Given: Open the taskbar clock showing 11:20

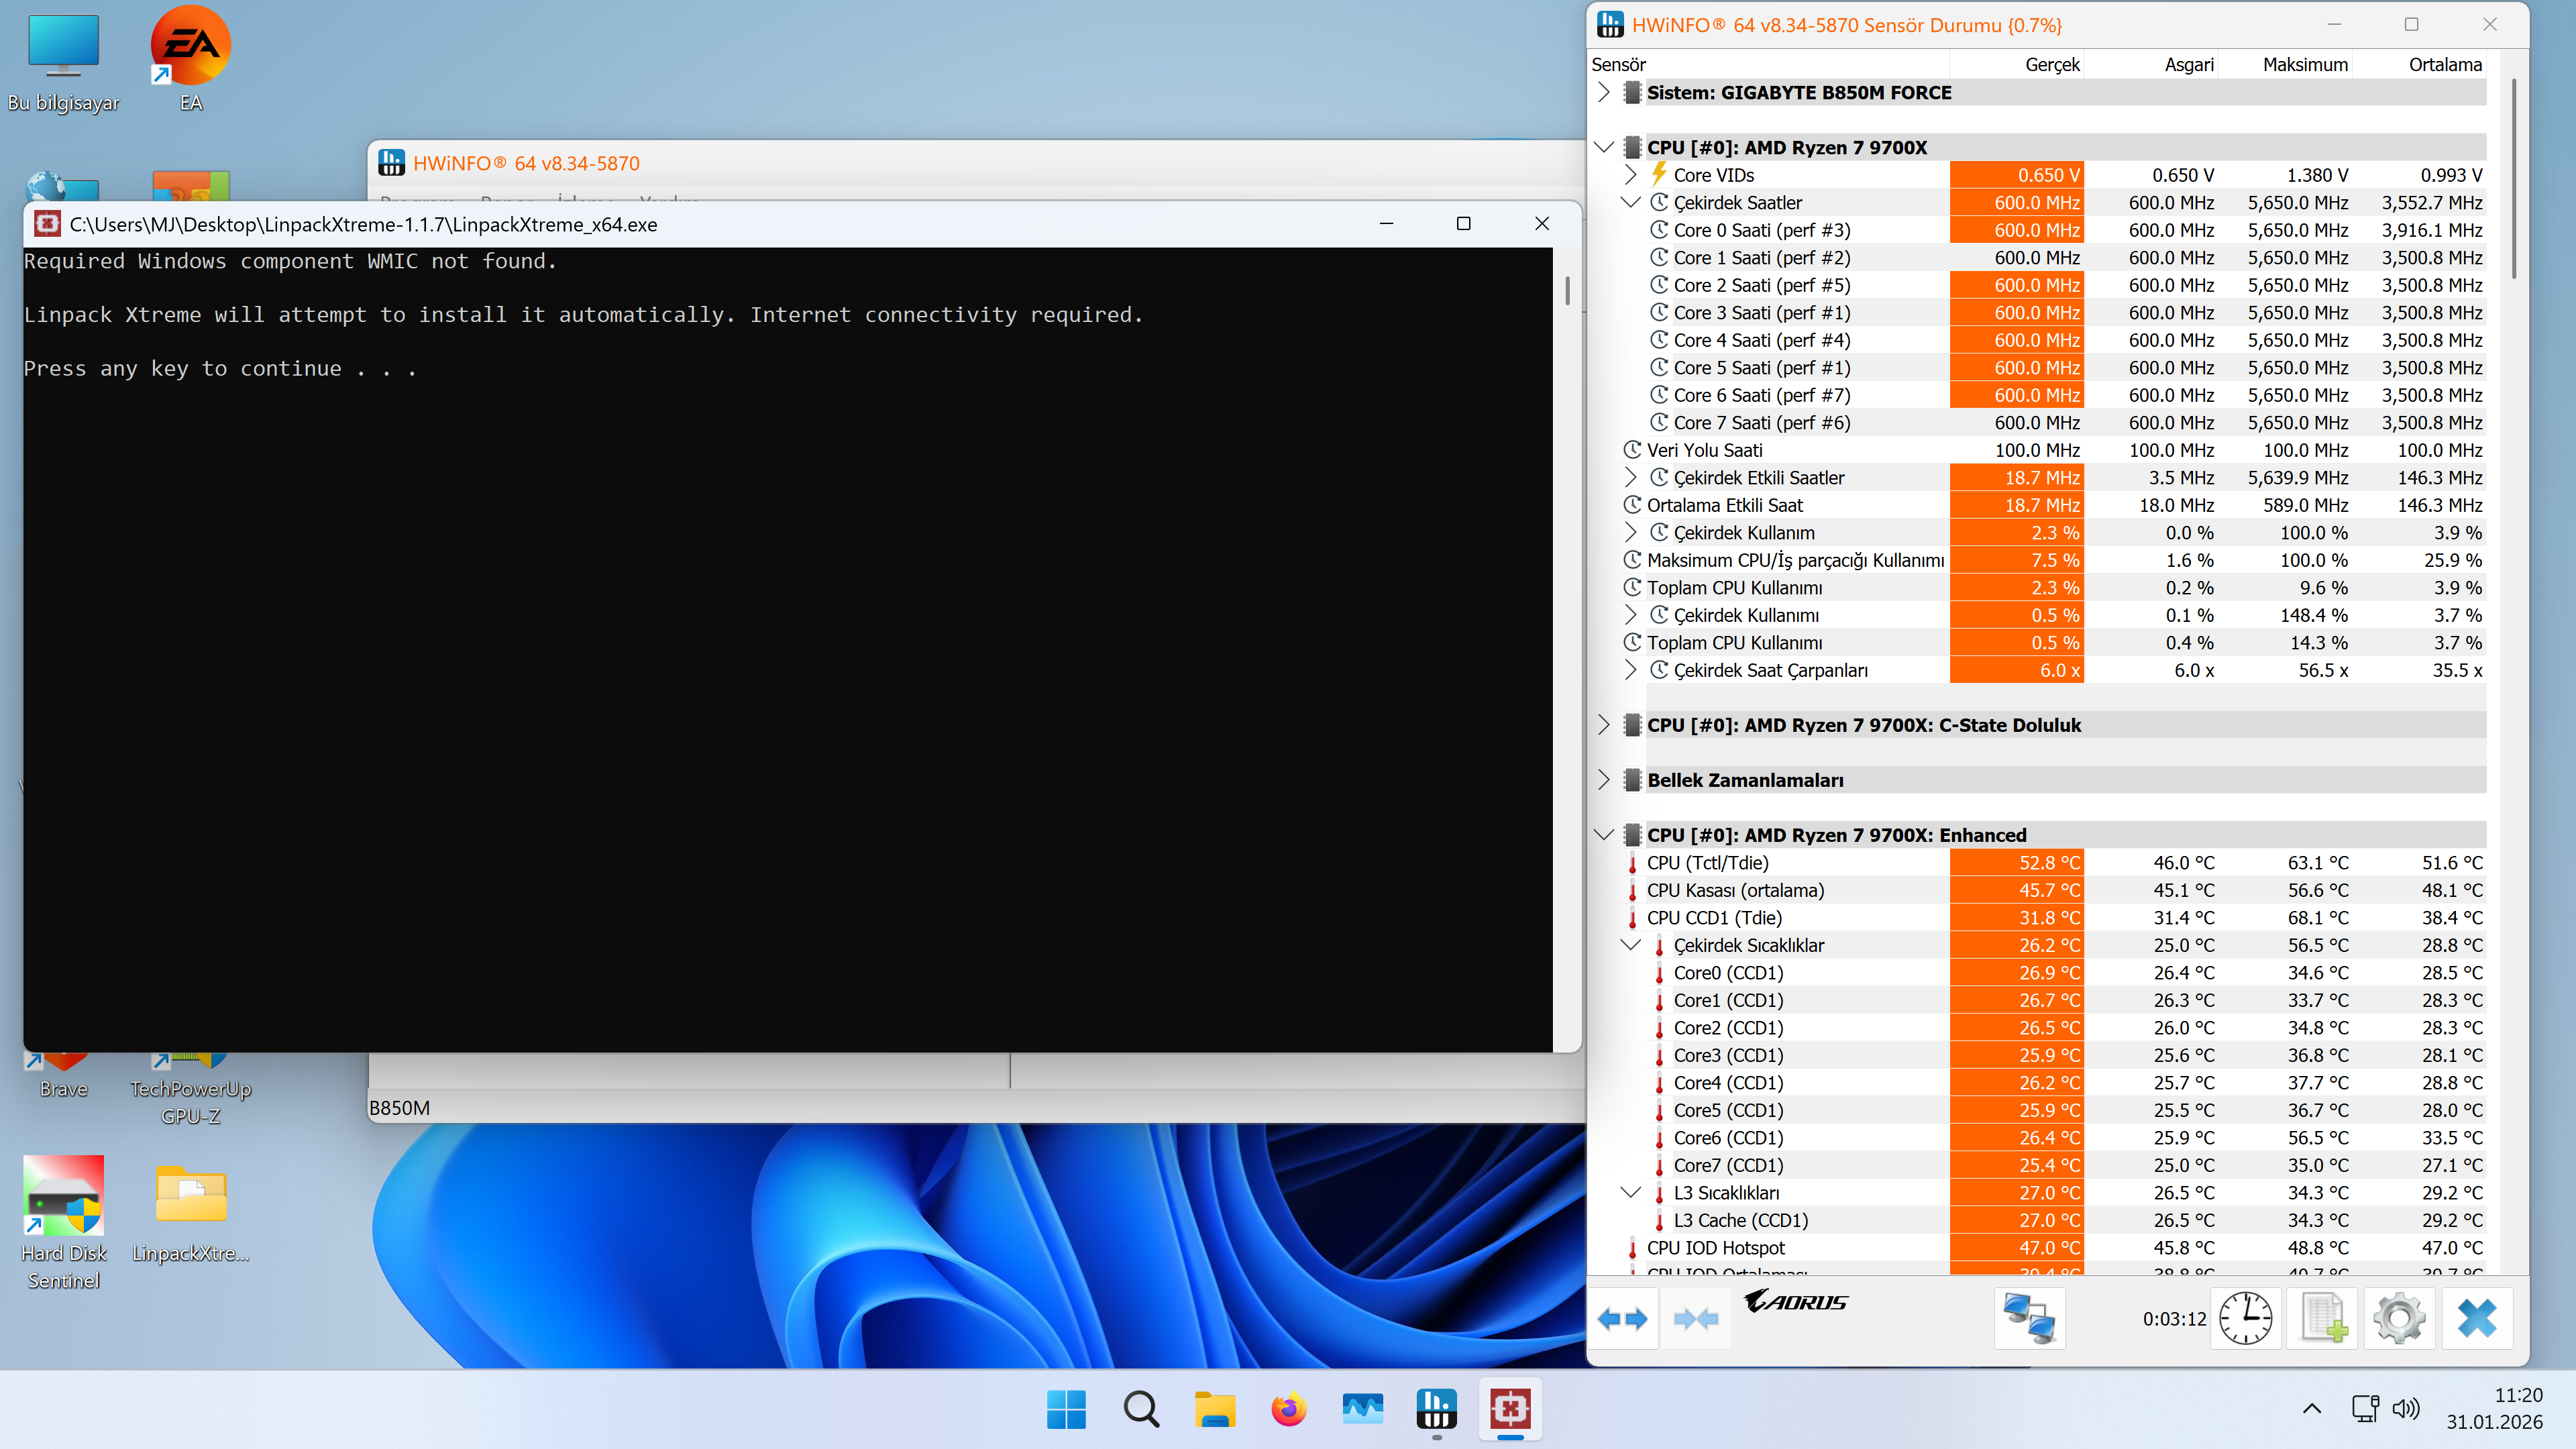Looking at the screenshot, I should pos(2495,1409).
